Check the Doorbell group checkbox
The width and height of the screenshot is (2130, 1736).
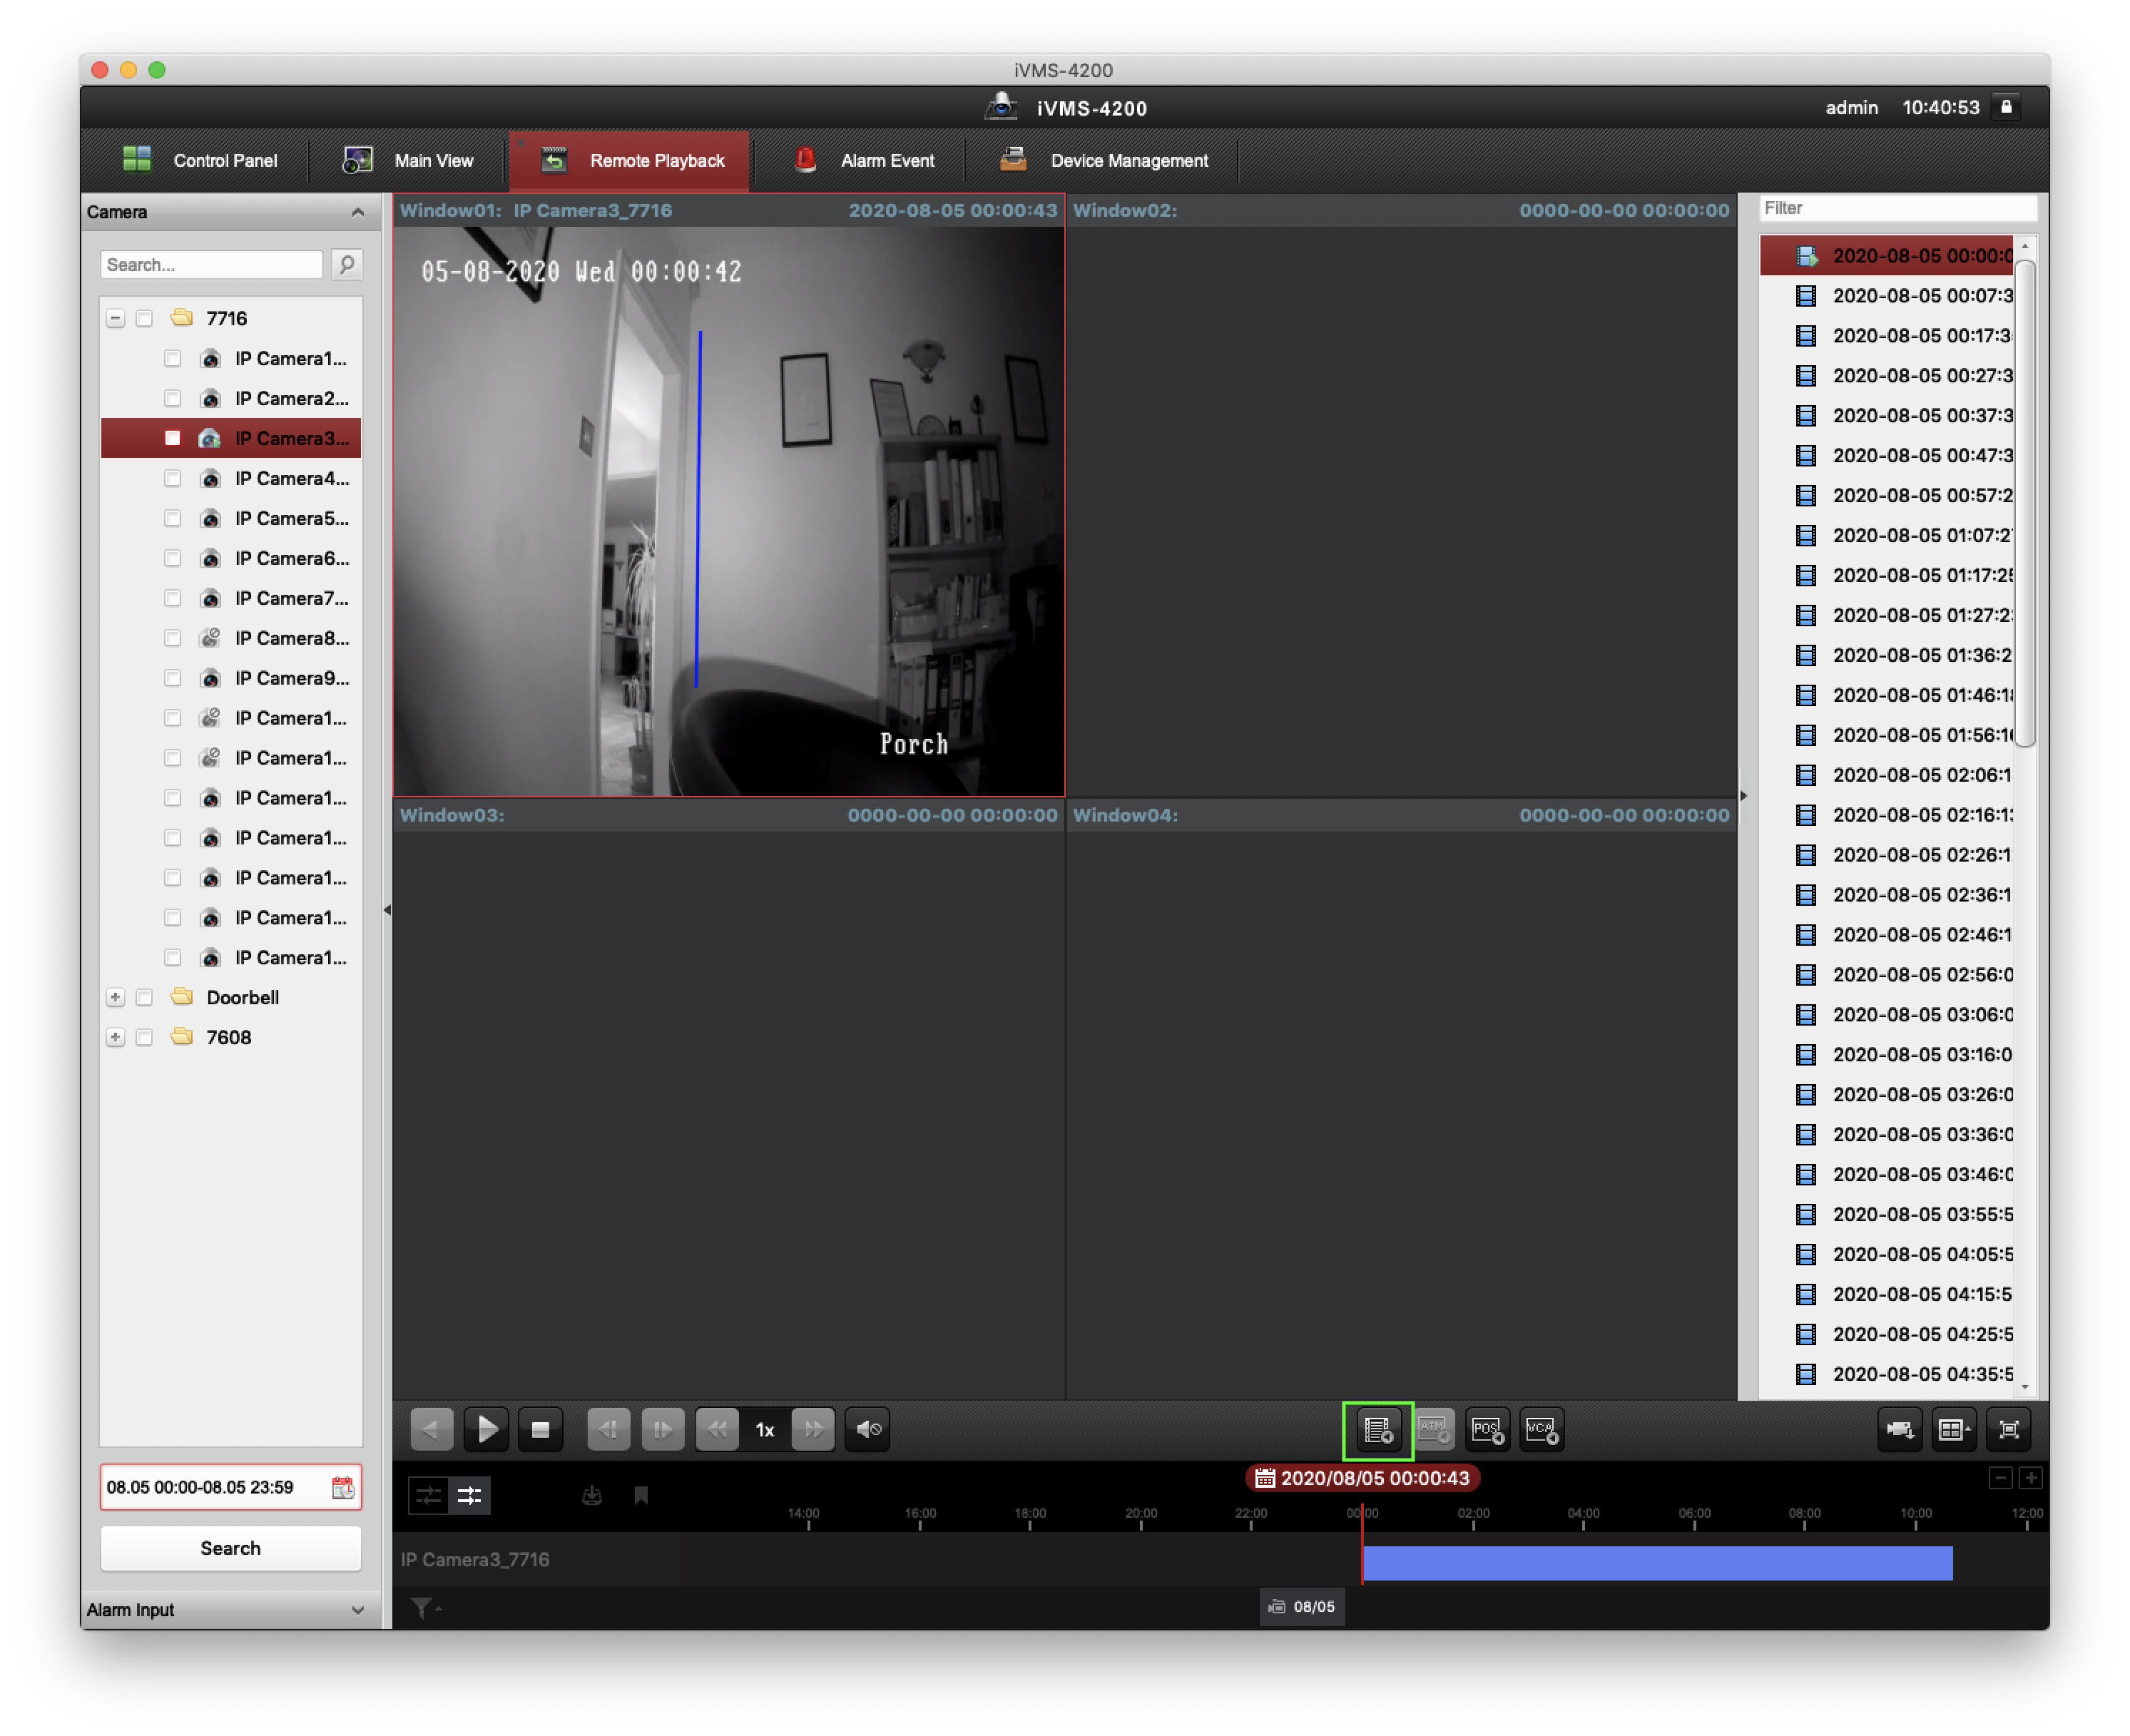(x=144, y=997)
